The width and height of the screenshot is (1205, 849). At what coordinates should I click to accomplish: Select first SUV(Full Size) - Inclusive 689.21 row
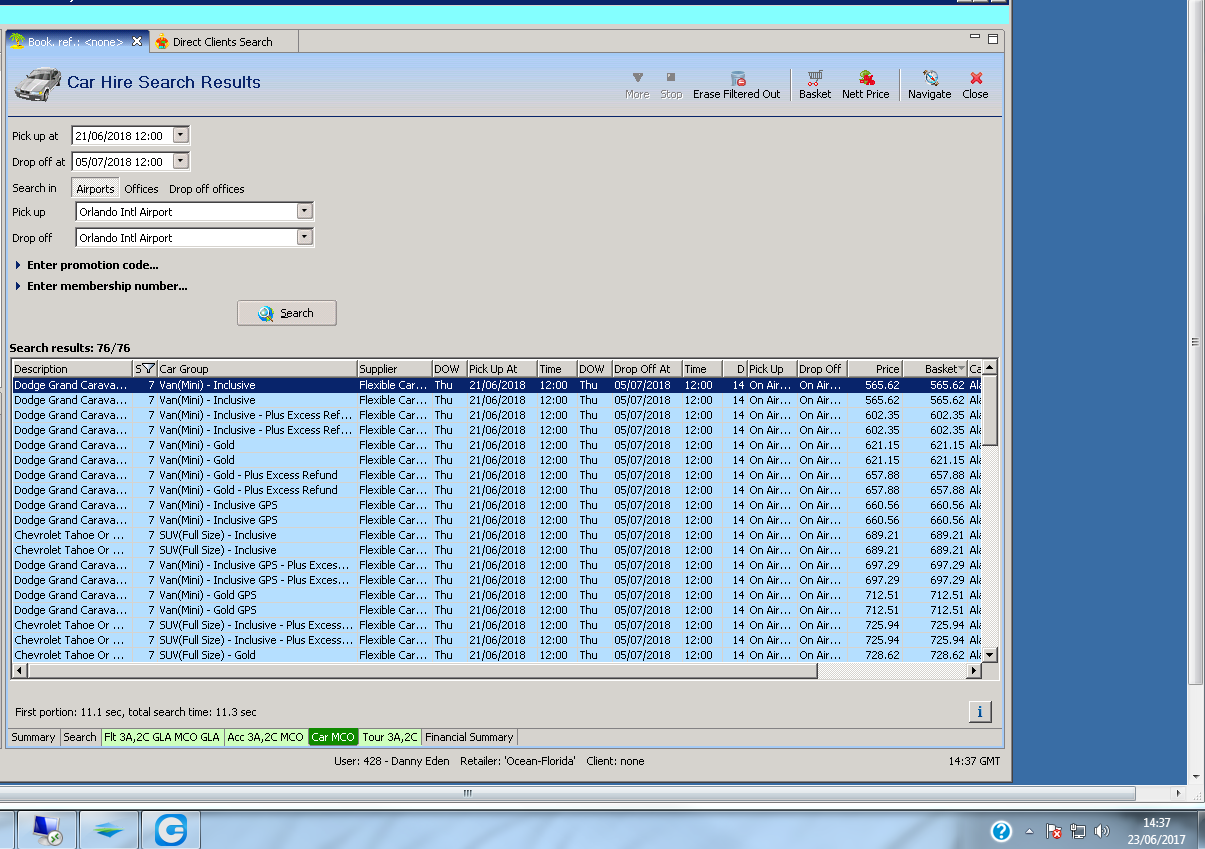[x=497, y=535]
